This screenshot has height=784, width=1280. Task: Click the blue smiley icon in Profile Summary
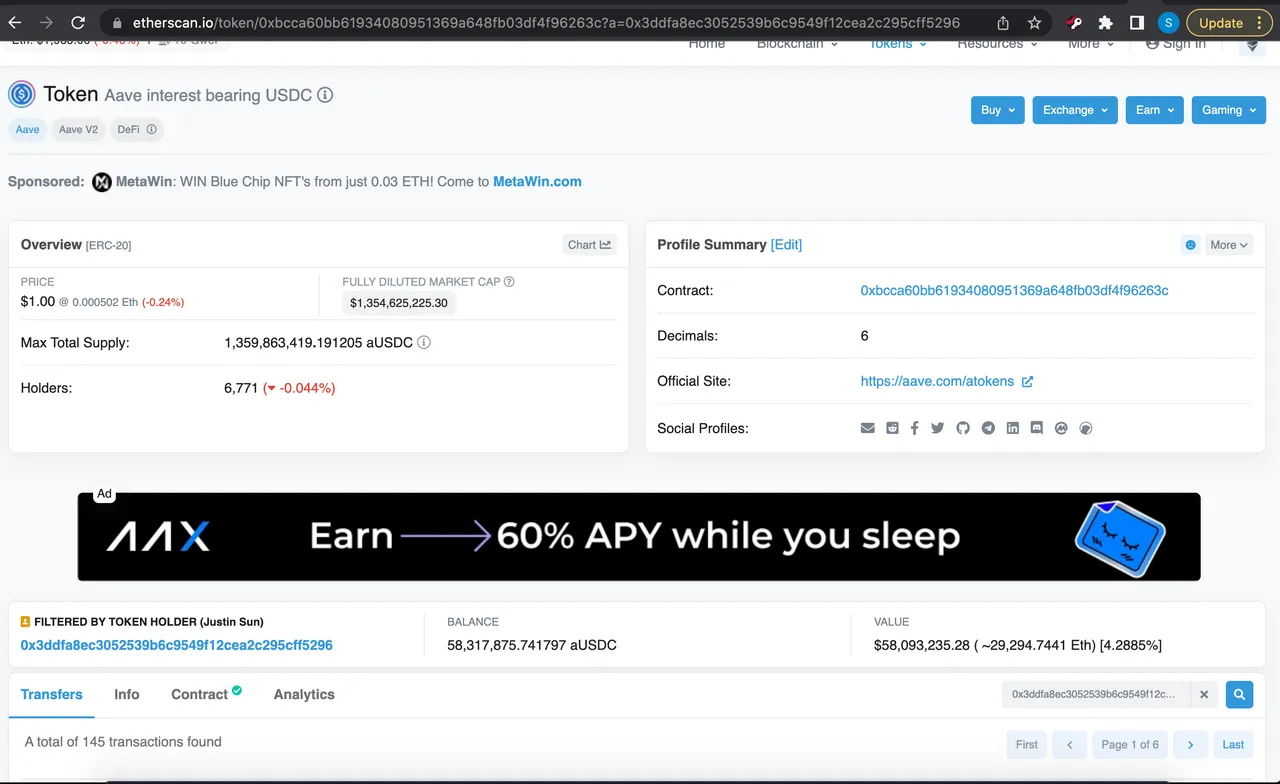pyautogui.click(x=1190, y=245)
